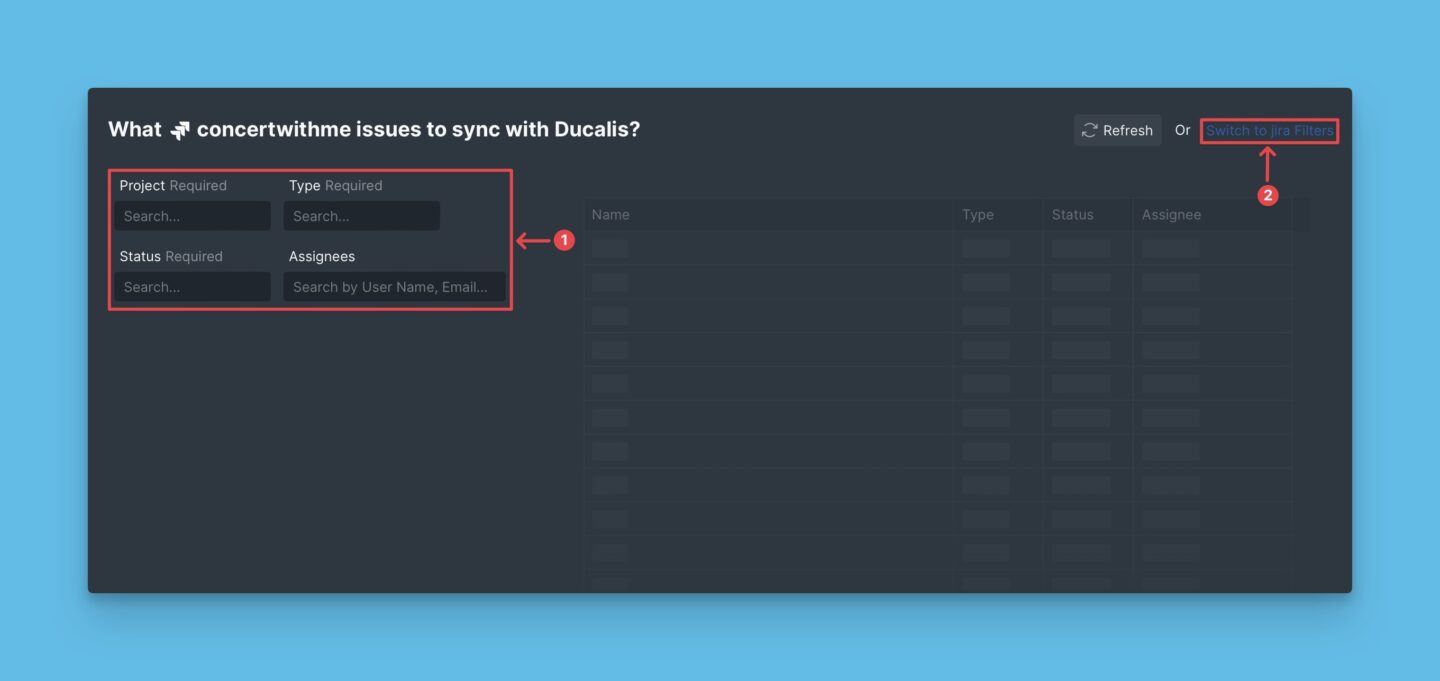Focus the Assignees search by user name field
1440x681 pixels.
[394, 287]
